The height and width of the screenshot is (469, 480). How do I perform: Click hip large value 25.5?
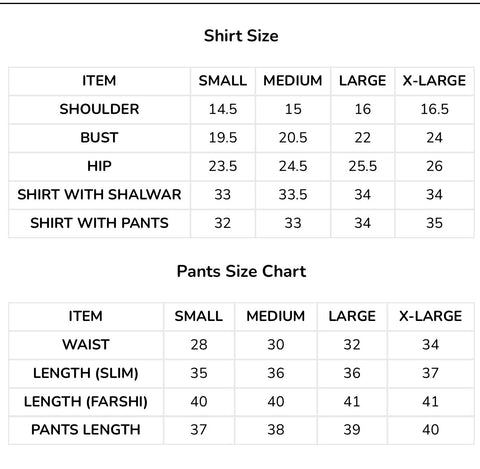pos(363,166)
